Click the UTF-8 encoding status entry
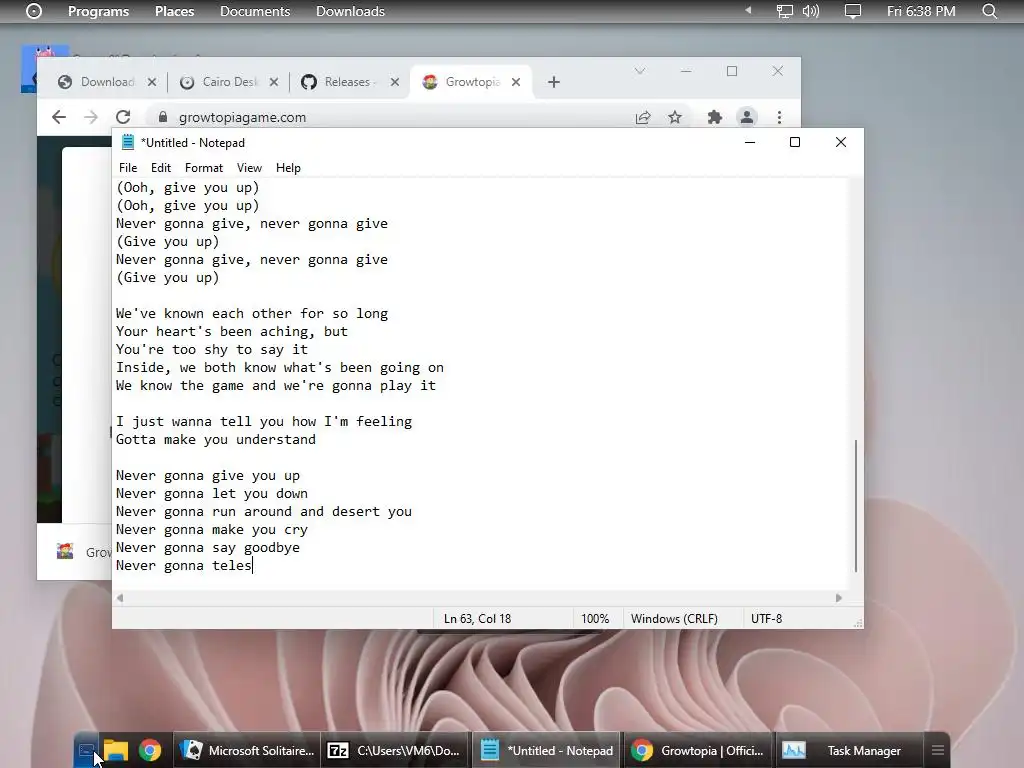1024x768 pixels. pos(766,618)
